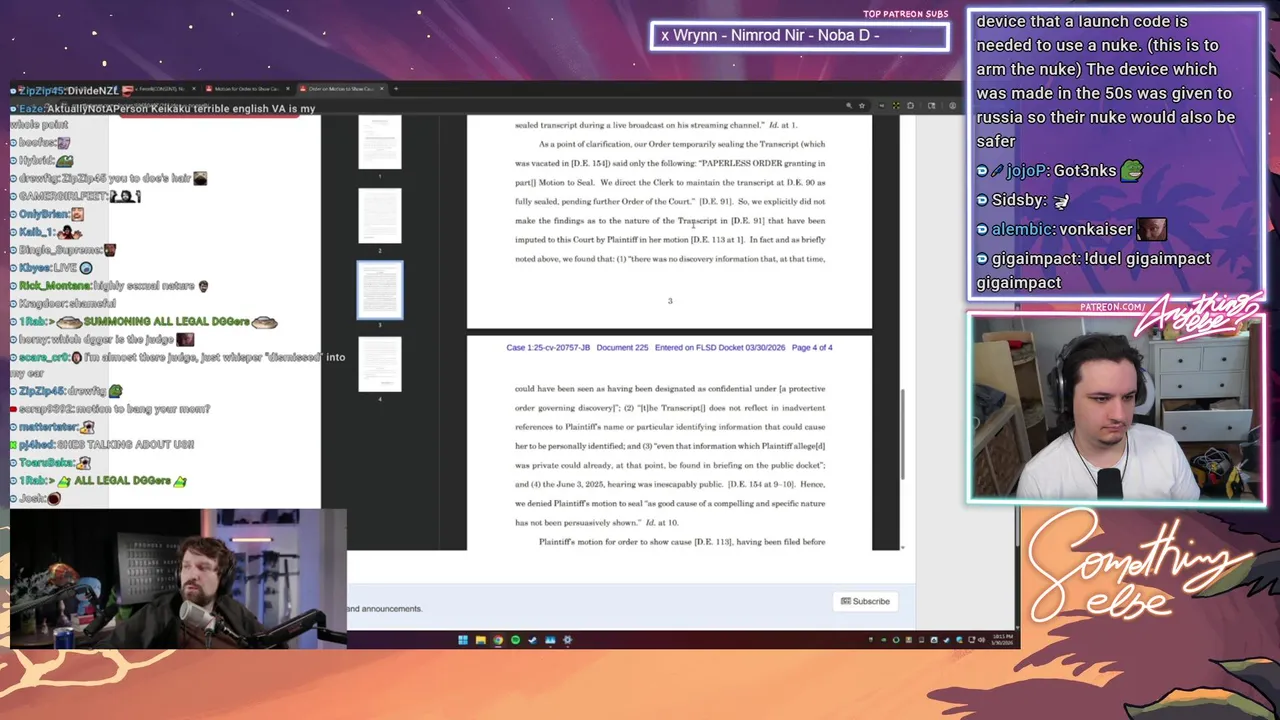
Task: Close the 'Order on Motion to Show Cause' tab
Action: point(381,89)
